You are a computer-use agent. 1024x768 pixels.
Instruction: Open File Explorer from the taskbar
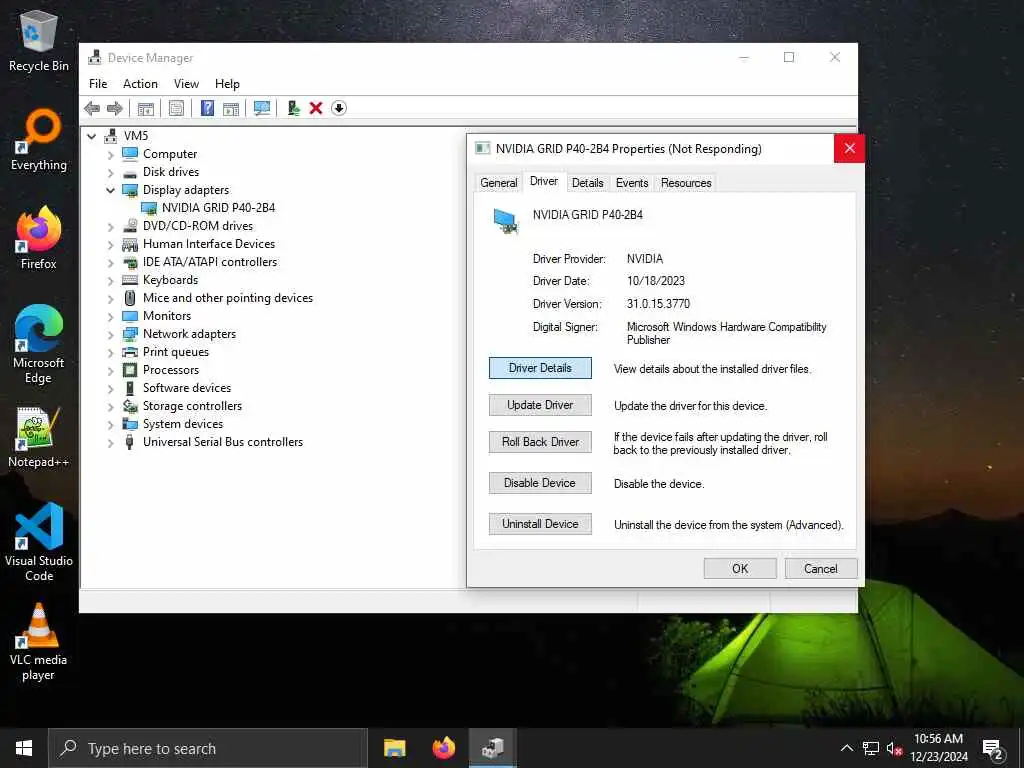coord(394,748)
